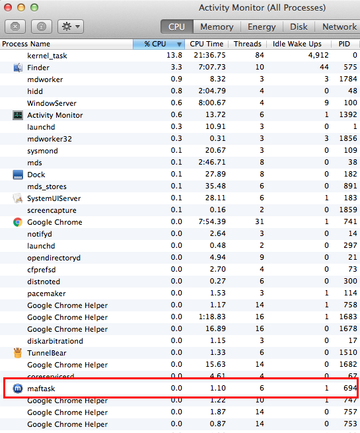Select the mds_stores process
Viewport: 360px width, 433px height.
pyautogui.click(x=47, y=187)
